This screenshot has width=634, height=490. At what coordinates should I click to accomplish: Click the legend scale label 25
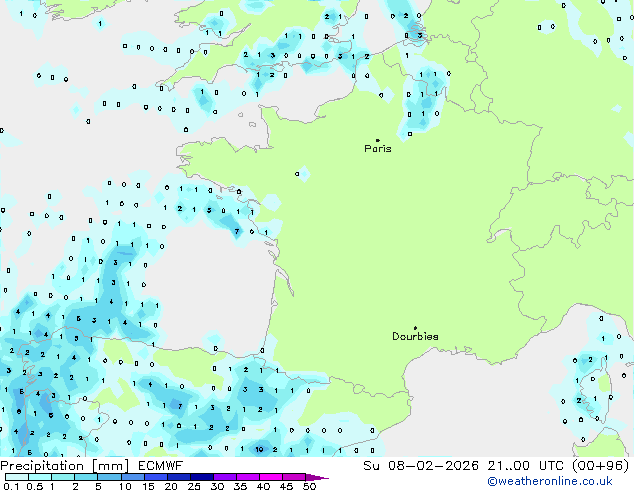click(x=194, y=486)
